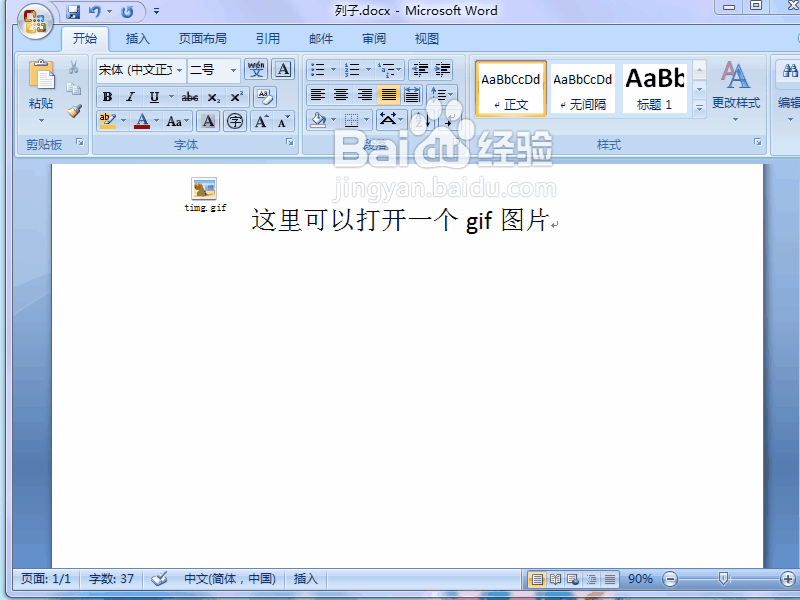Apply italic formatting
Viewport: 800px width, 600px height.
pyautogui.click(x=130, y=95)
